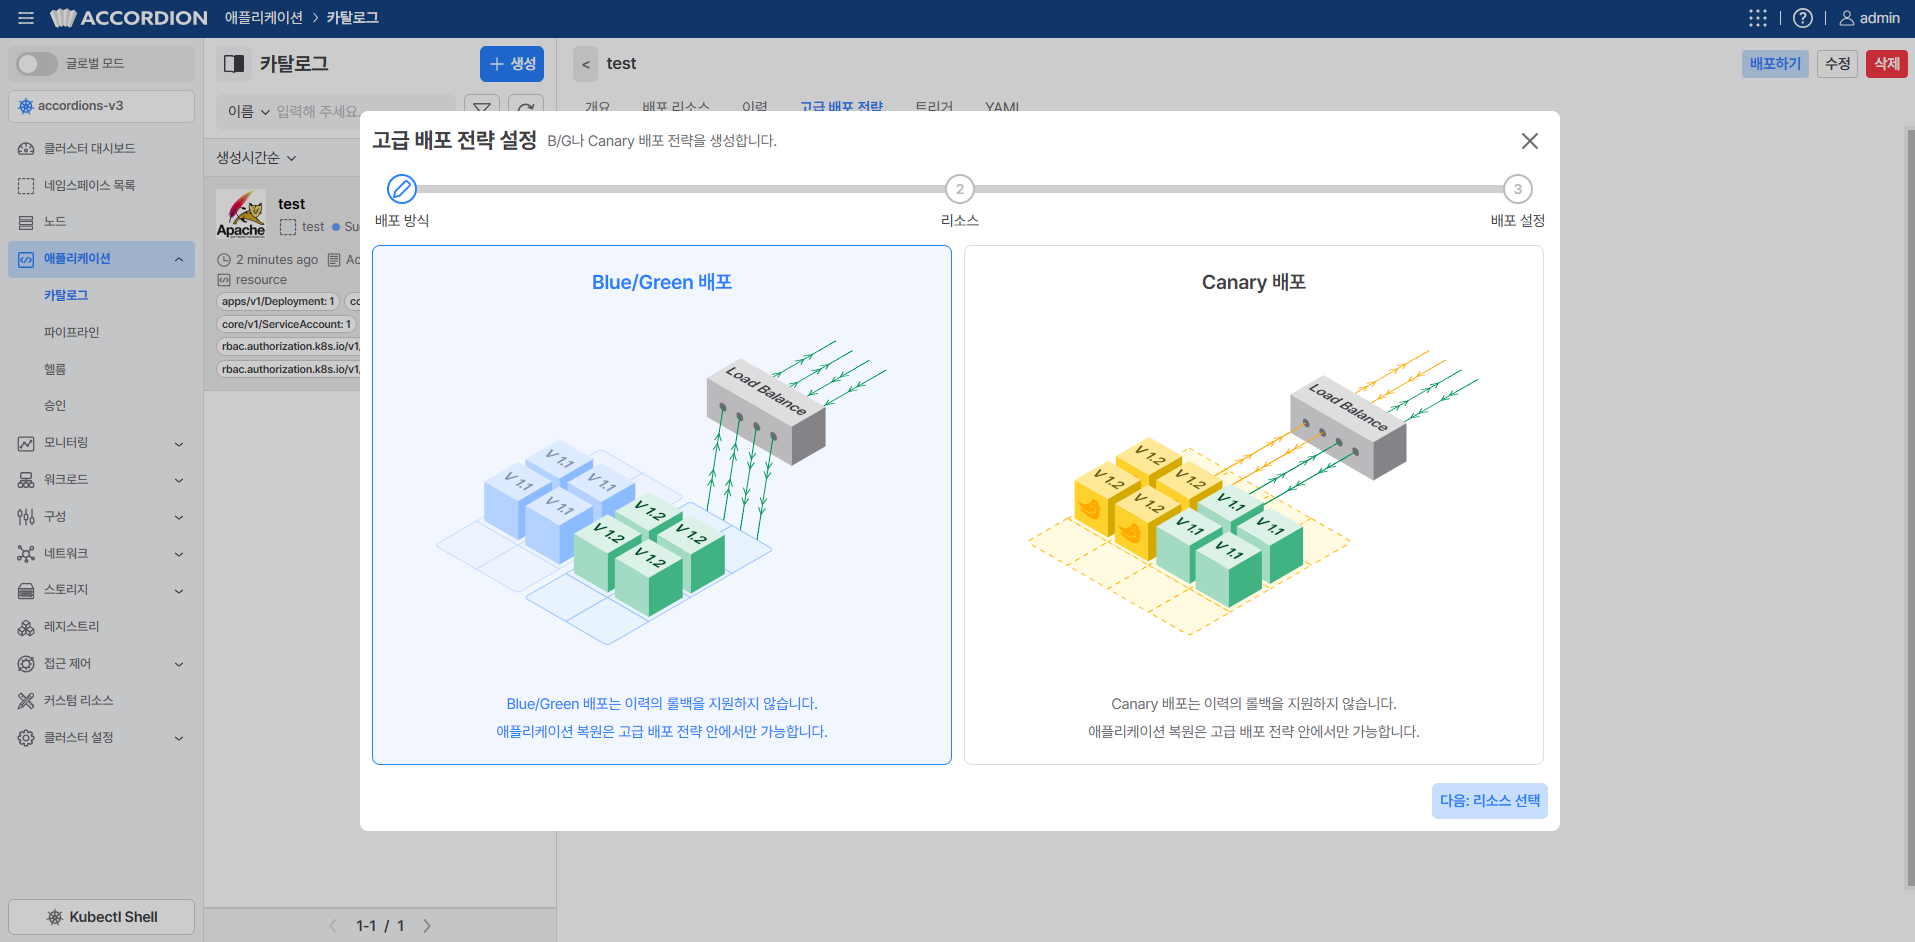This screenshot has height=942, width=1915.
Task: Open namespace list in sidebar
Action: (x=101, y=185)
